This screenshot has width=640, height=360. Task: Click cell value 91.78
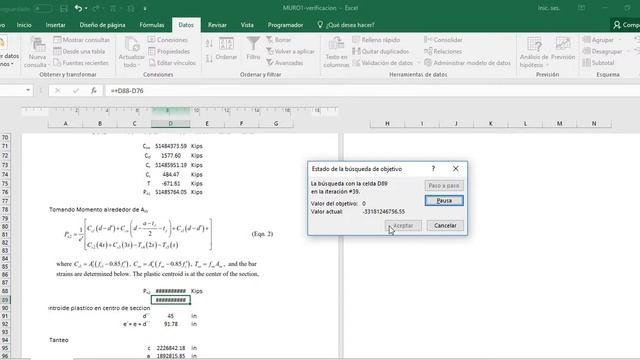(x=171, y=324)
